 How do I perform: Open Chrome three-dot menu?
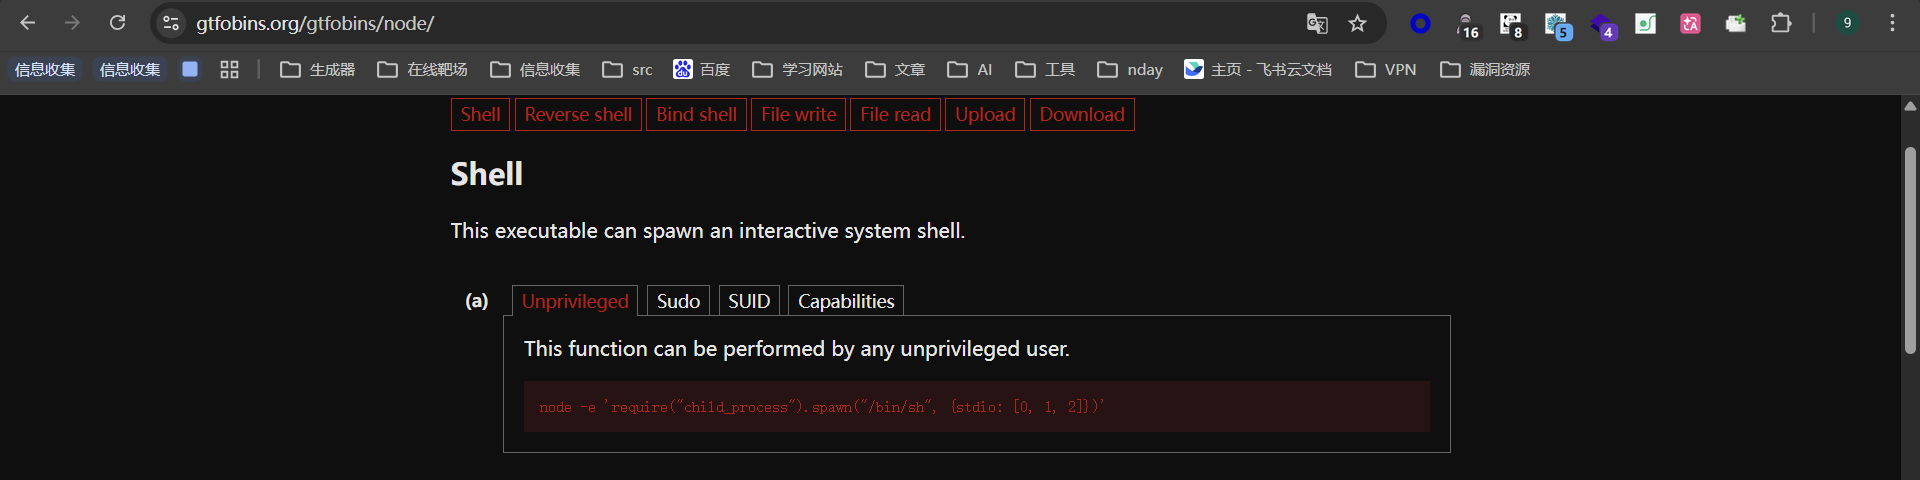pyautogui.click(x=1892, y=23)
